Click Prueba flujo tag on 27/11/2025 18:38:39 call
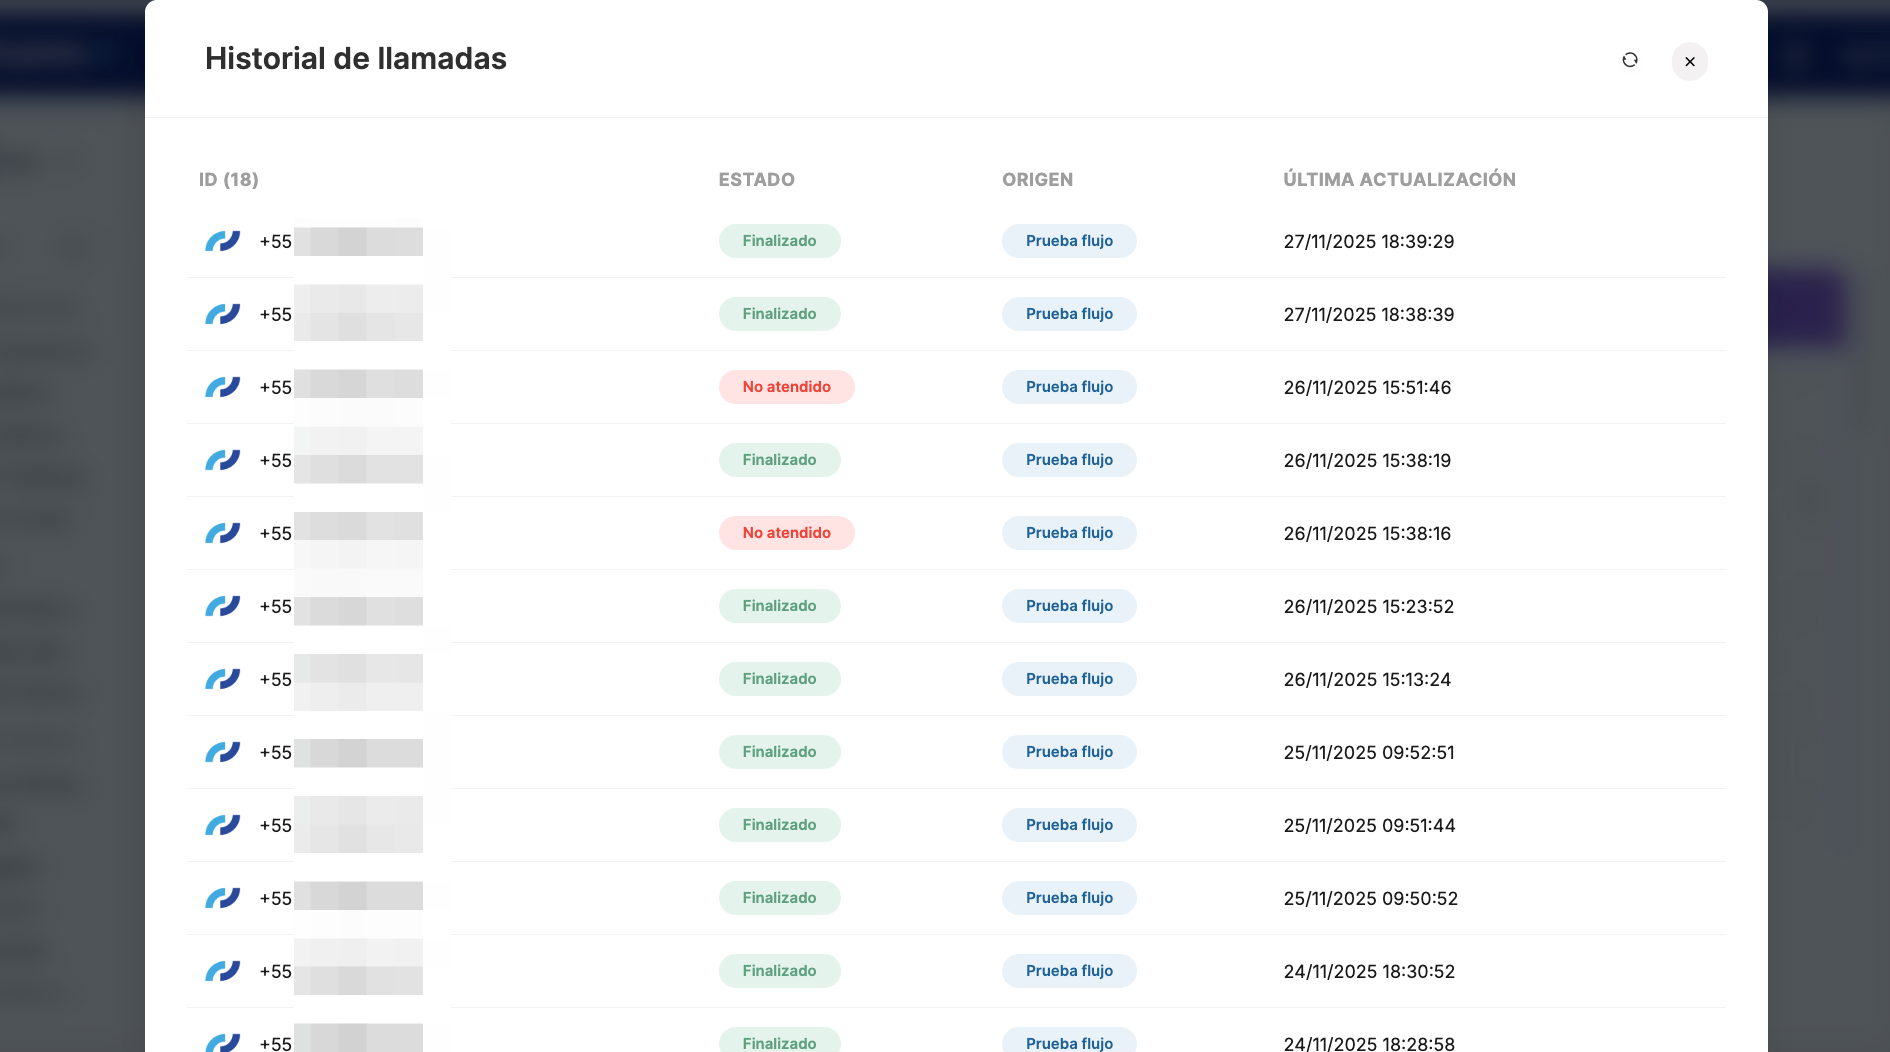The image size is (1890, 1052). point(1069,314)
